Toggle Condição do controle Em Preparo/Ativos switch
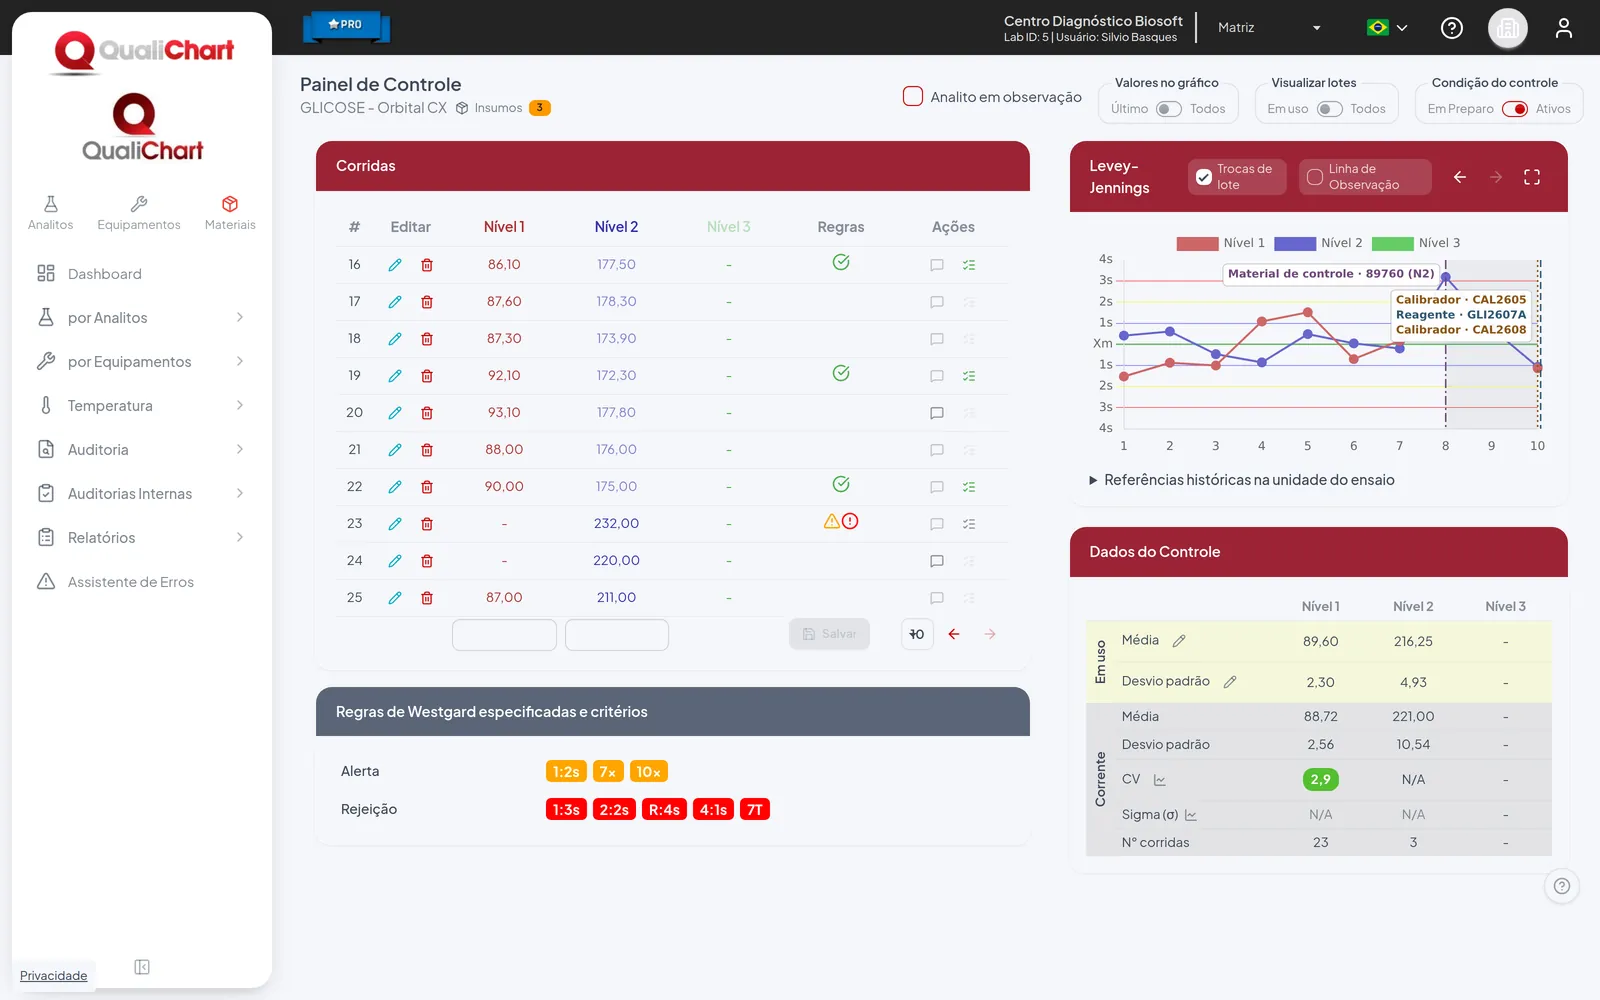1600x1000 pixels. [1515, 109]
